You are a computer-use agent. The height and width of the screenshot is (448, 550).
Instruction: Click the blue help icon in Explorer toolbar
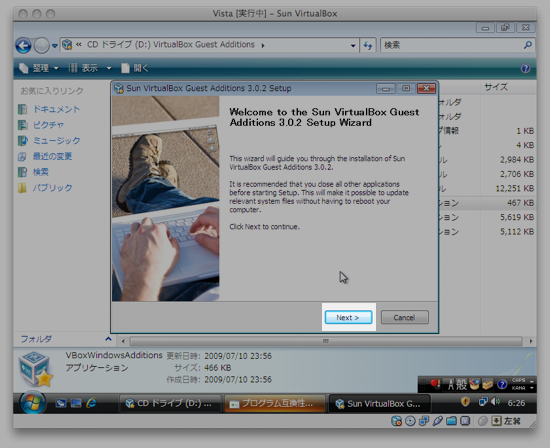point(525,68)
